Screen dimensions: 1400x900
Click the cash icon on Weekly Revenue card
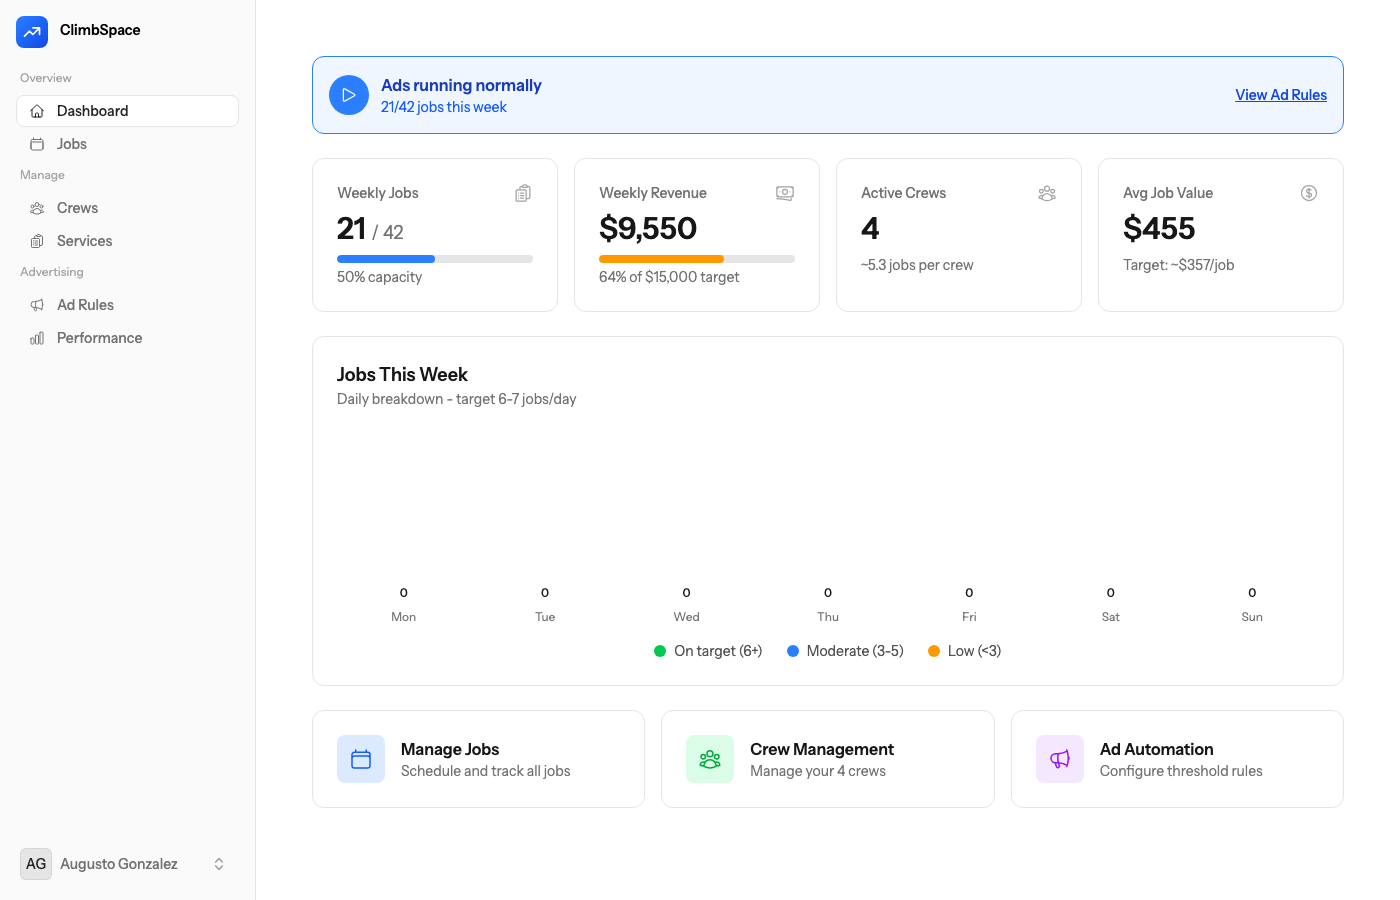[x=785, y=193]
